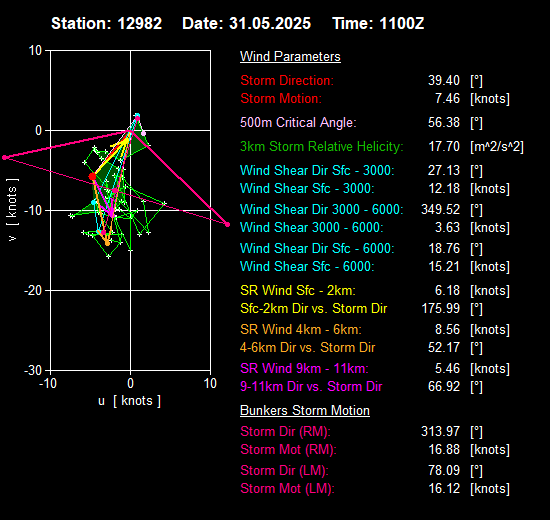Click the large red storm motion dot

[x=92, y=176]
